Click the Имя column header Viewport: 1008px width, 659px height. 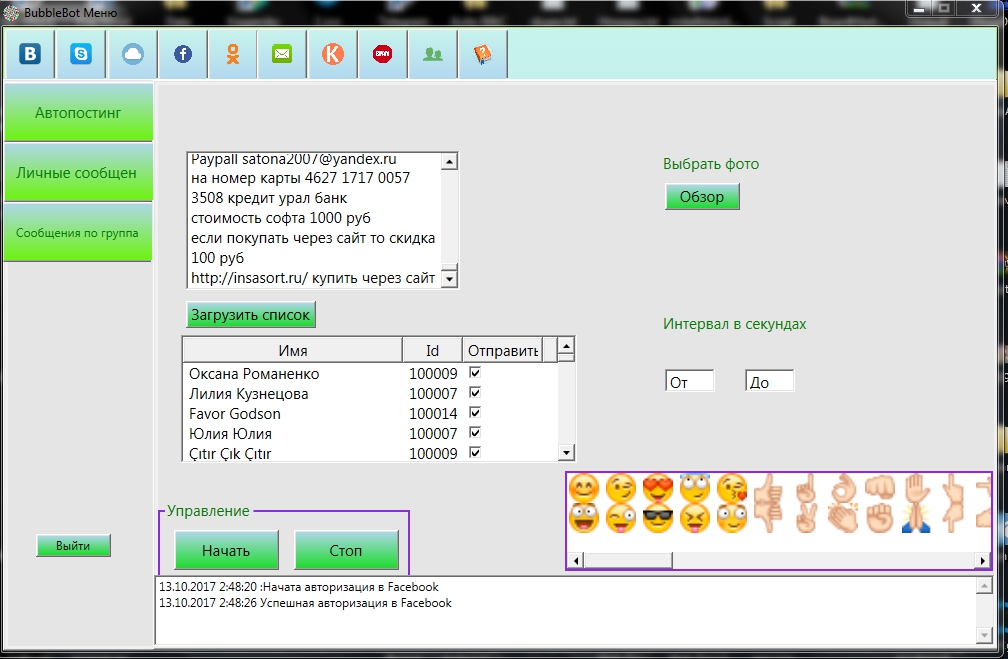point(293,350)
